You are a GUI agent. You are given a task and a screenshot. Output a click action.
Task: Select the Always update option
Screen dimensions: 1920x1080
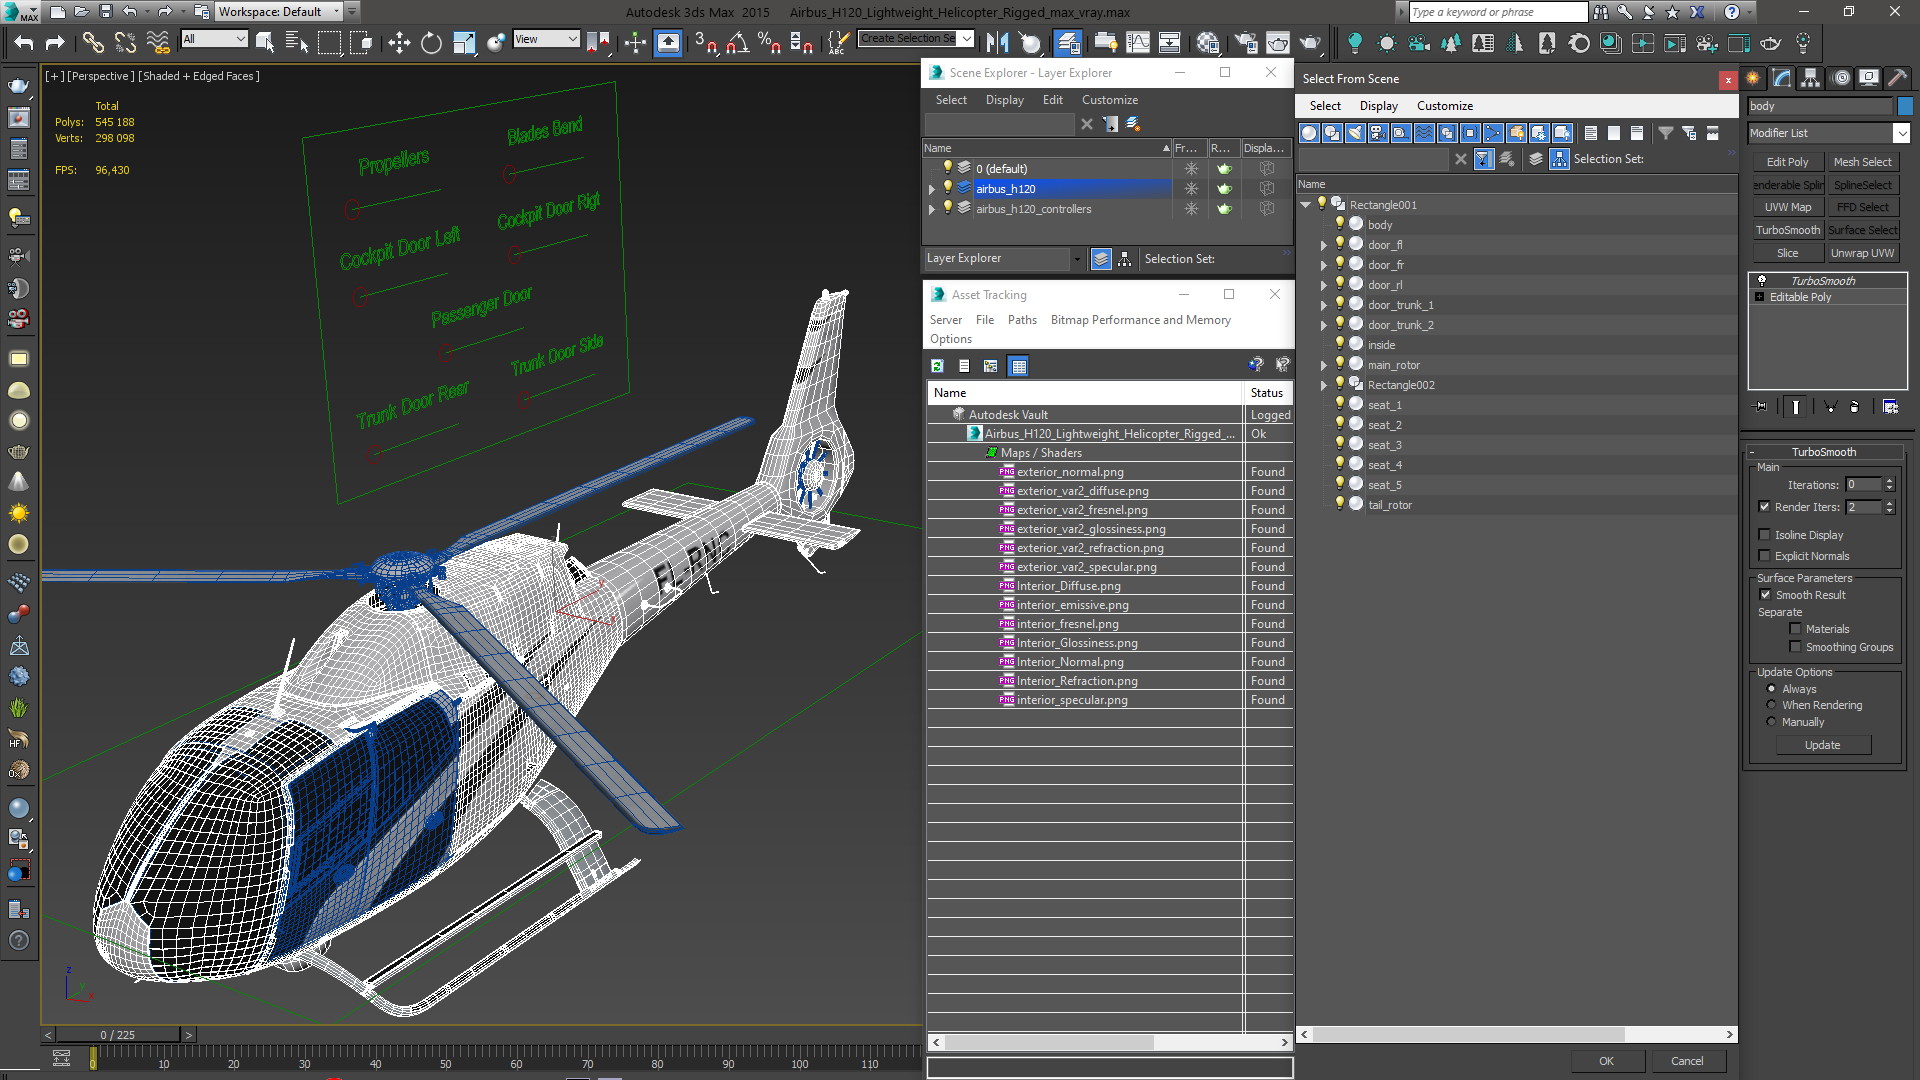(x=1771, y=689)
